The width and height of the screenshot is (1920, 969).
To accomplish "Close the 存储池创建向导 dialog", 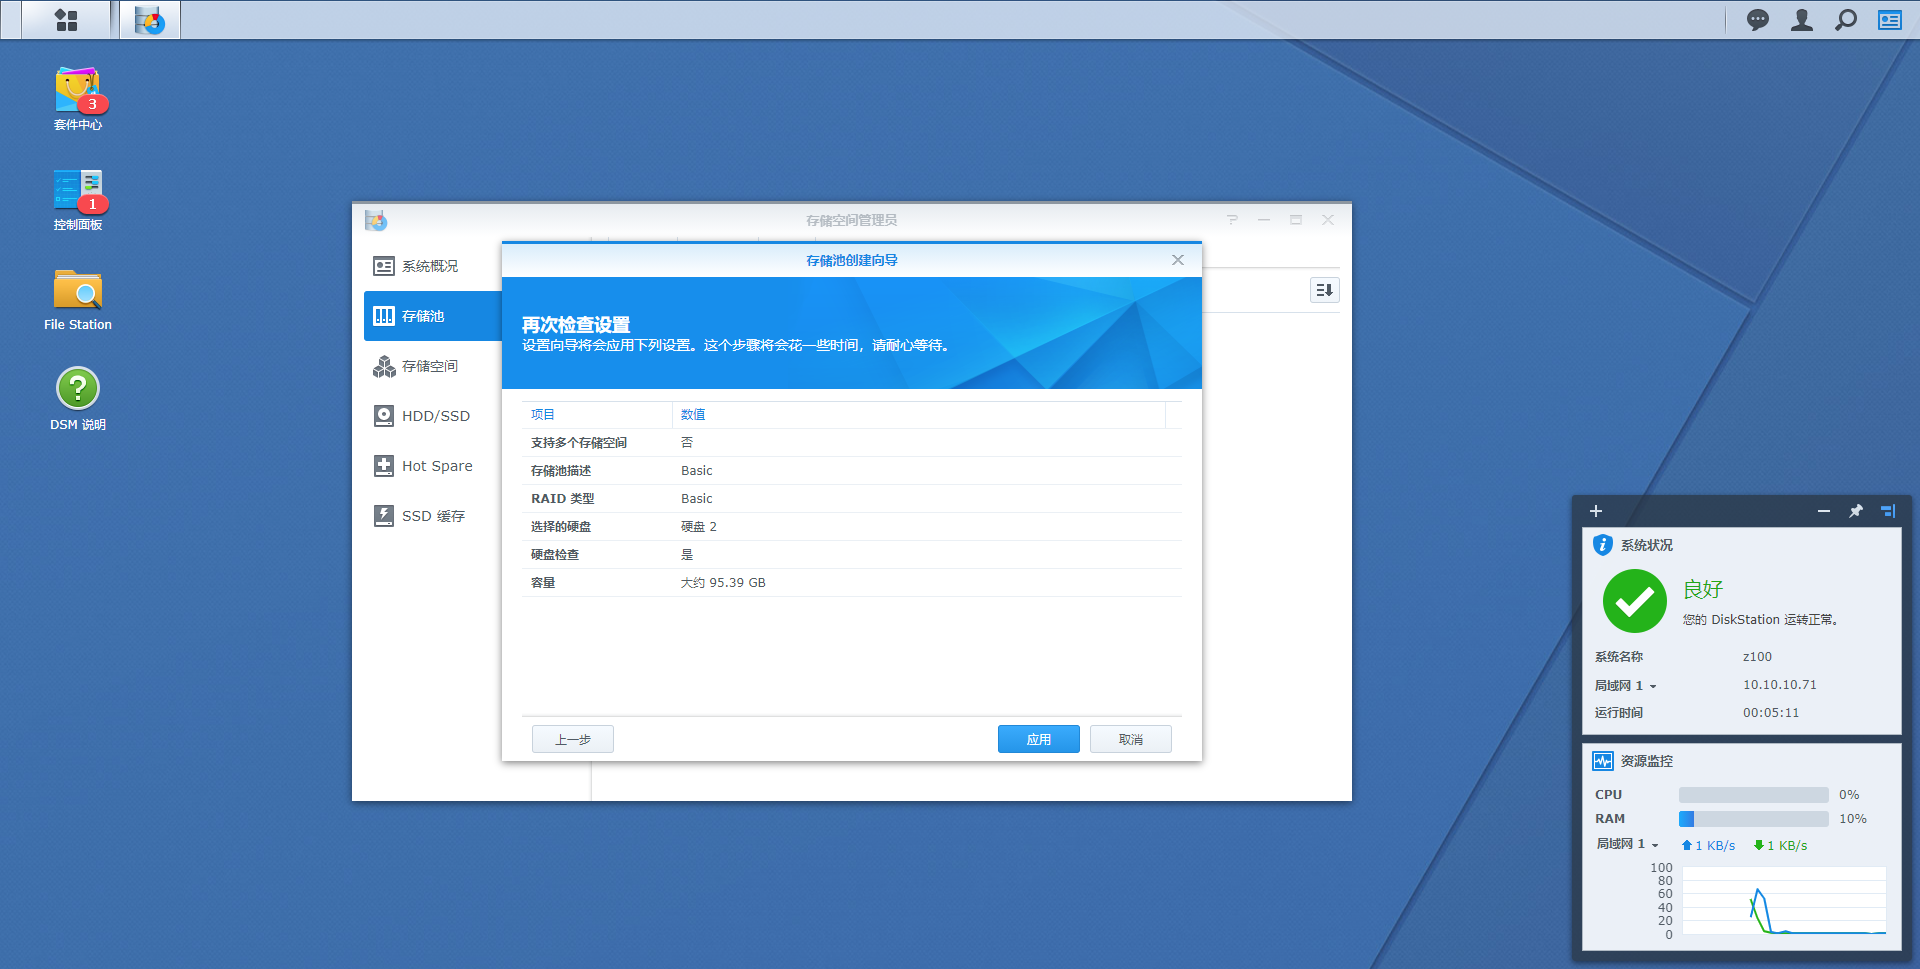I will (1178, 260).
